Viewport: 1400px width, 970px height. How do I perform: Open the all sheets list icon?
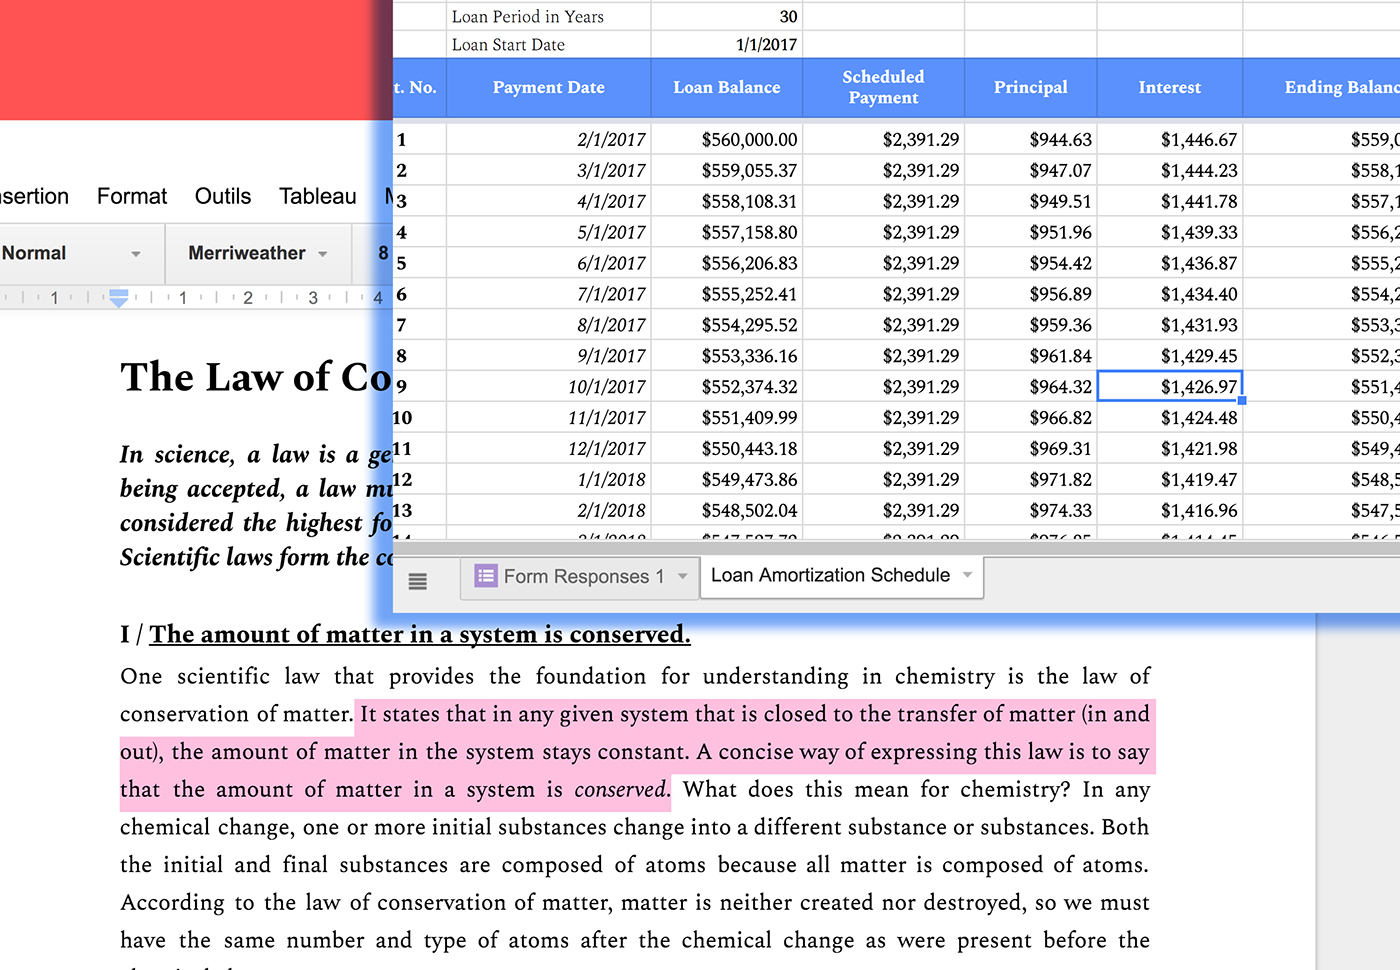click(418, 581)
